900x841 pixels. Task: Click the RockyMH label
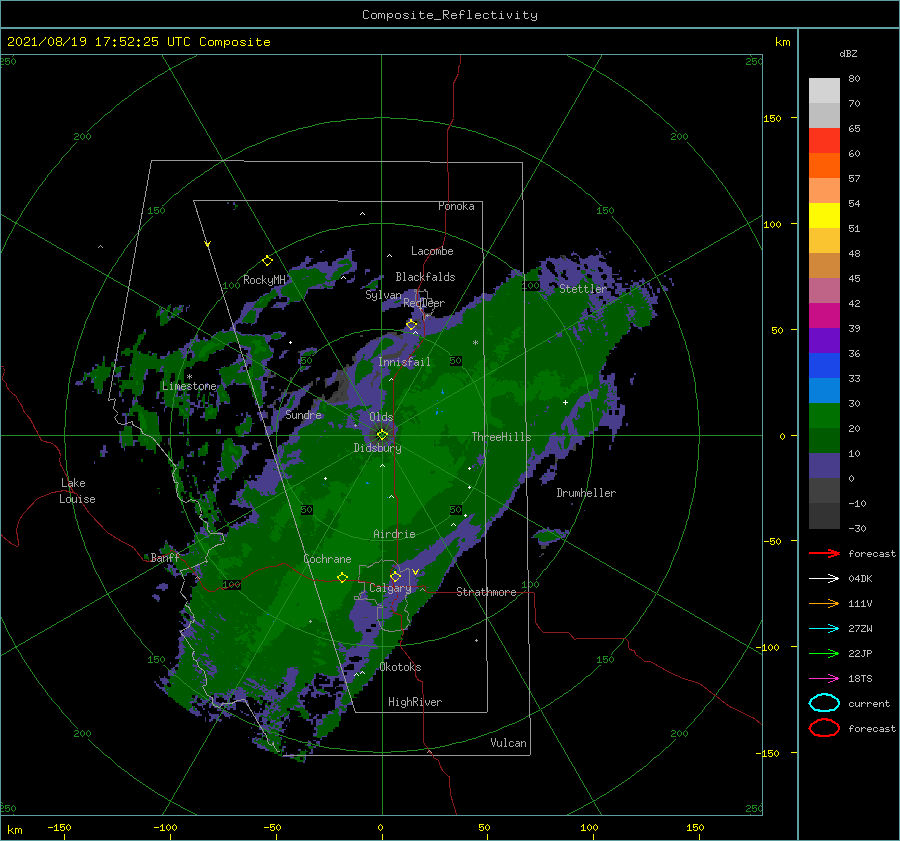(264, 280)
